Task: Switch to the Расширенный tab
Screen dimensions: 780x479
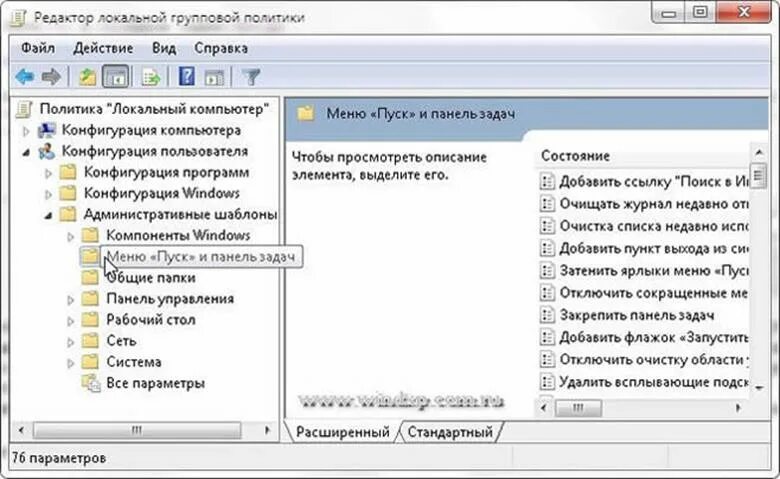Action: (343, 432)
